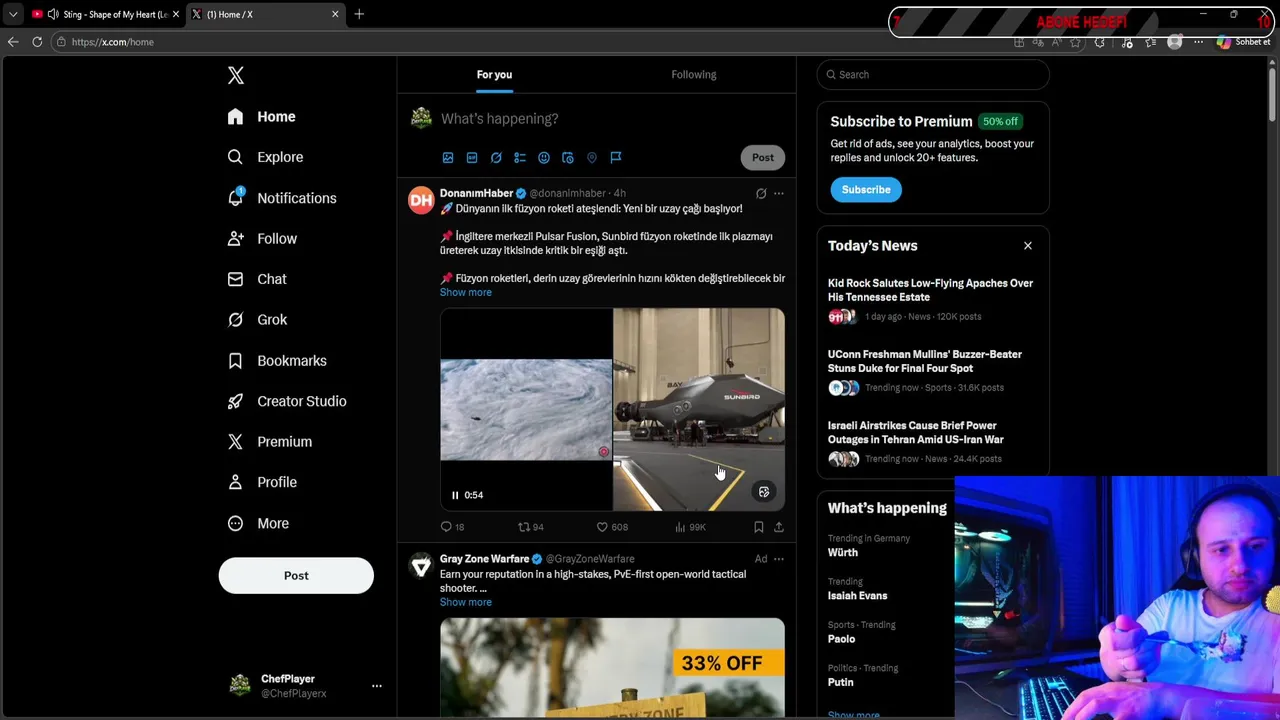Image resolution: width=1280 pixels, height=720 pixels.
Task: Switch to the For you tab
Action: (494, 75)
